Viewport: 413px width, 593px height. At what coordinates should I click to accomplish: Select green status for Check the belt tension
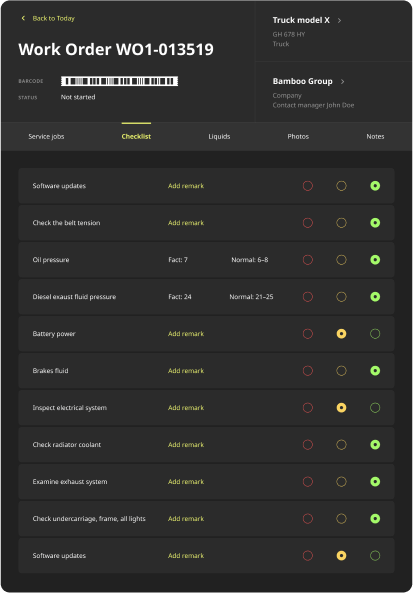click(x=375, y=223)
